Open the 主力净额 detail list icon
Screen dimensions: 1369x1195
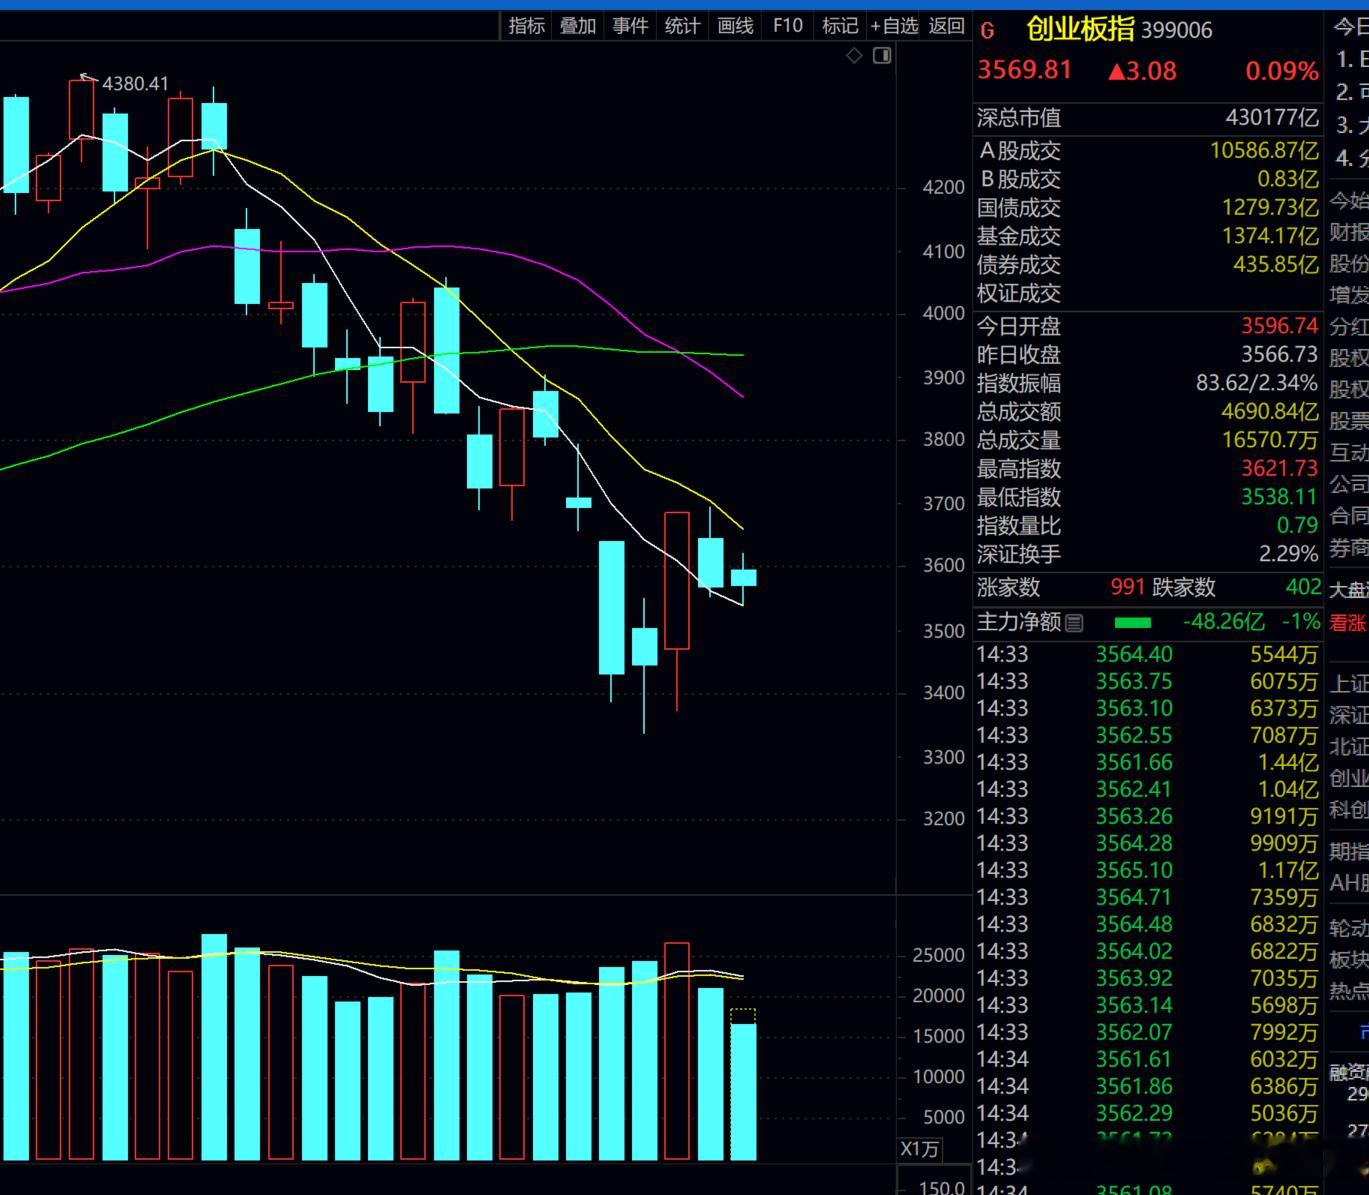coord(1075,623)
